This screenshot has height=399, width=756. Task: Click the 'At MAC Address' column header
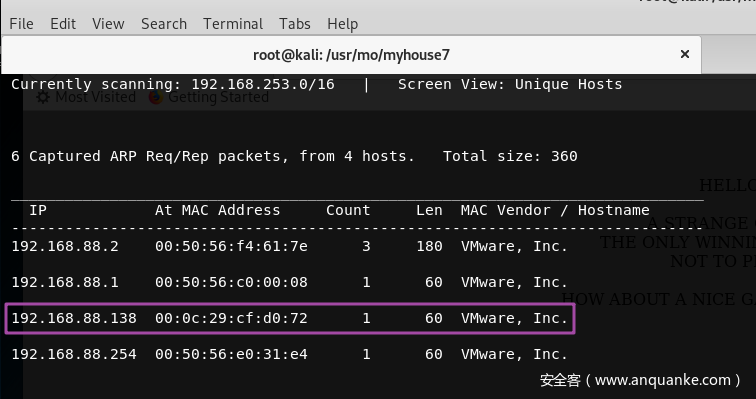[217, 210]
